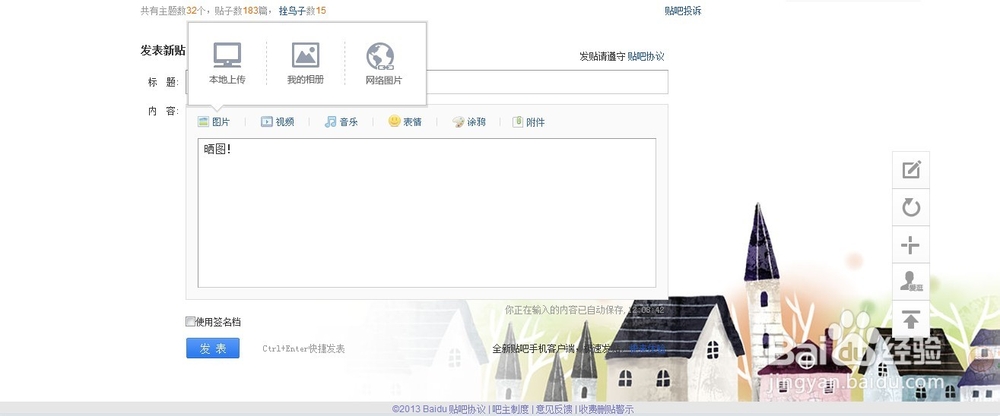Click the blue link after 全新贴吧手机客户端
This screenshot has width=1000, height=416.
pyautogui.click(x=647, y=348)
